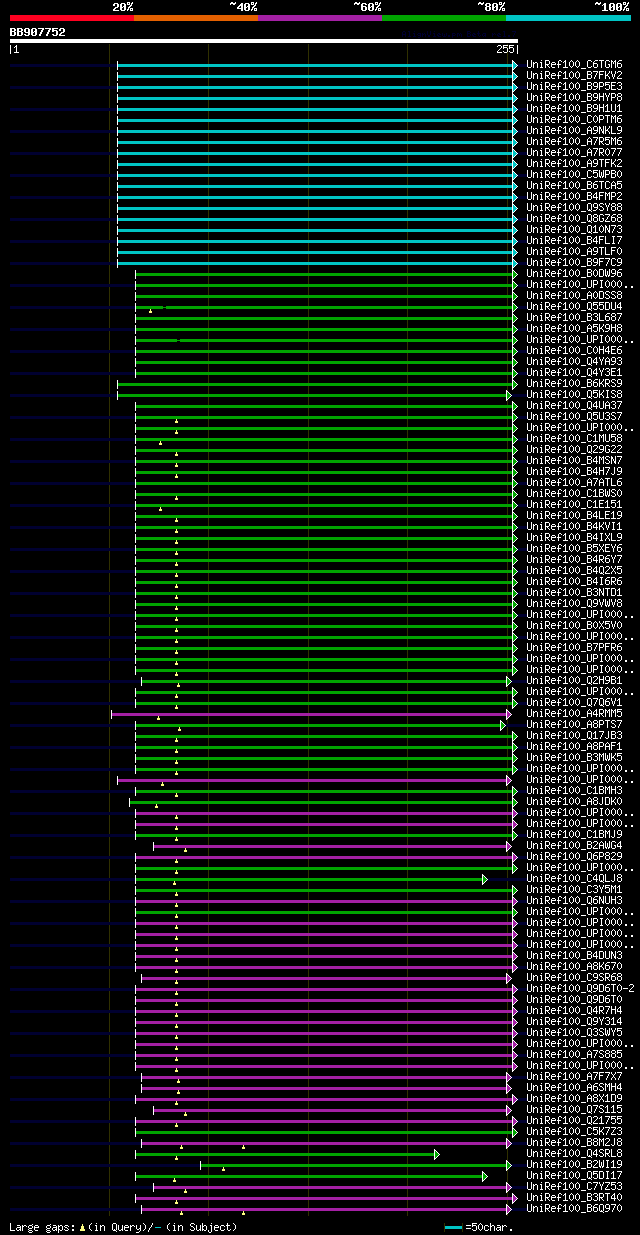The image size is (640, 1235).
Task: Select label UniRef100_Q5DI17
Action: 574,1175
